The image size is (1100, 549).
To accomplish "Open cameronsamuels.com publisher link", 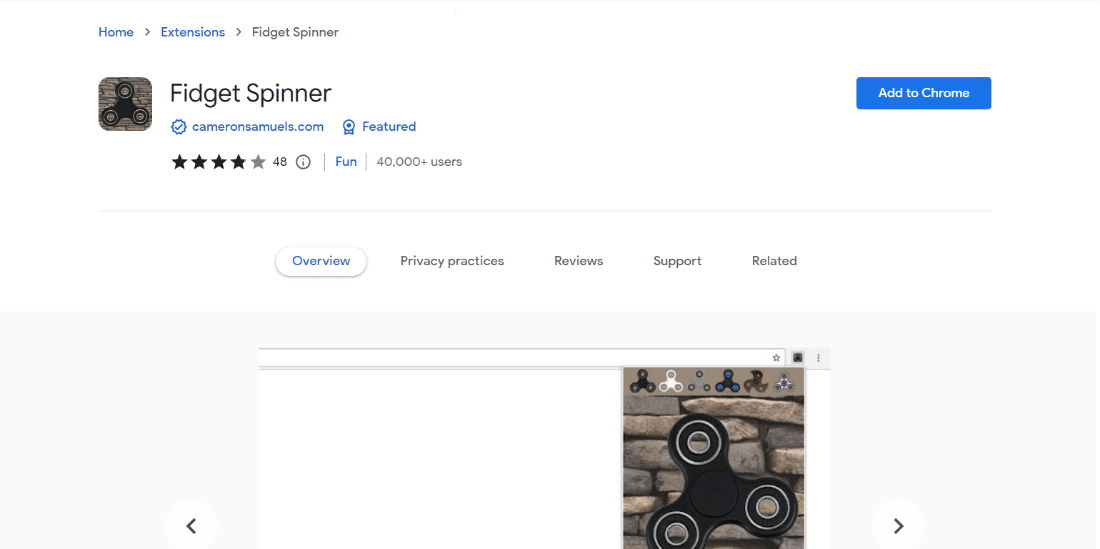I will pos(258,127).
